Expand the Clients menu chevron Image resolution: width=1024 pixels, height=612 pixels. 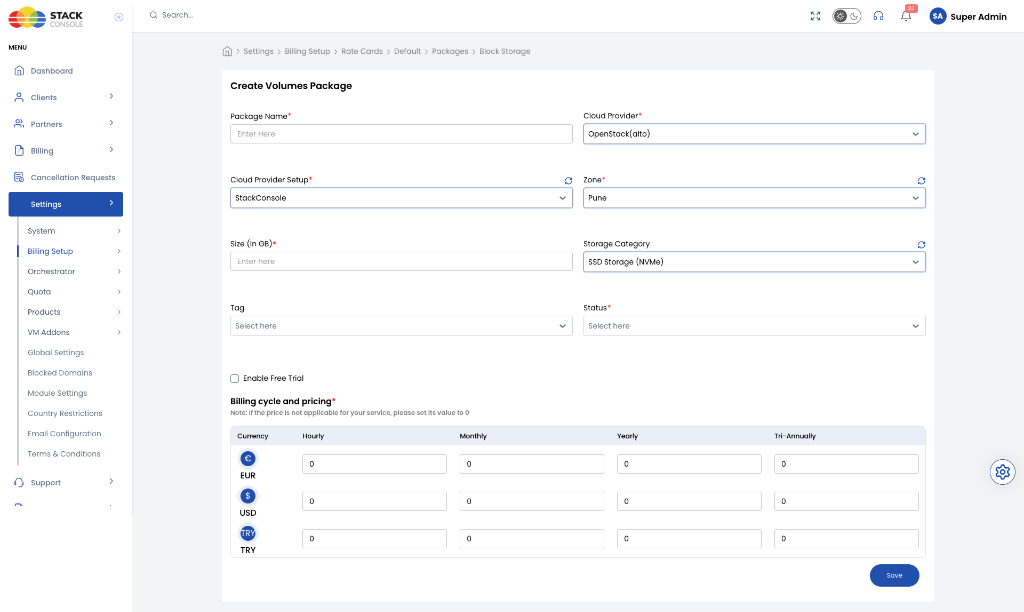[111, 96]
